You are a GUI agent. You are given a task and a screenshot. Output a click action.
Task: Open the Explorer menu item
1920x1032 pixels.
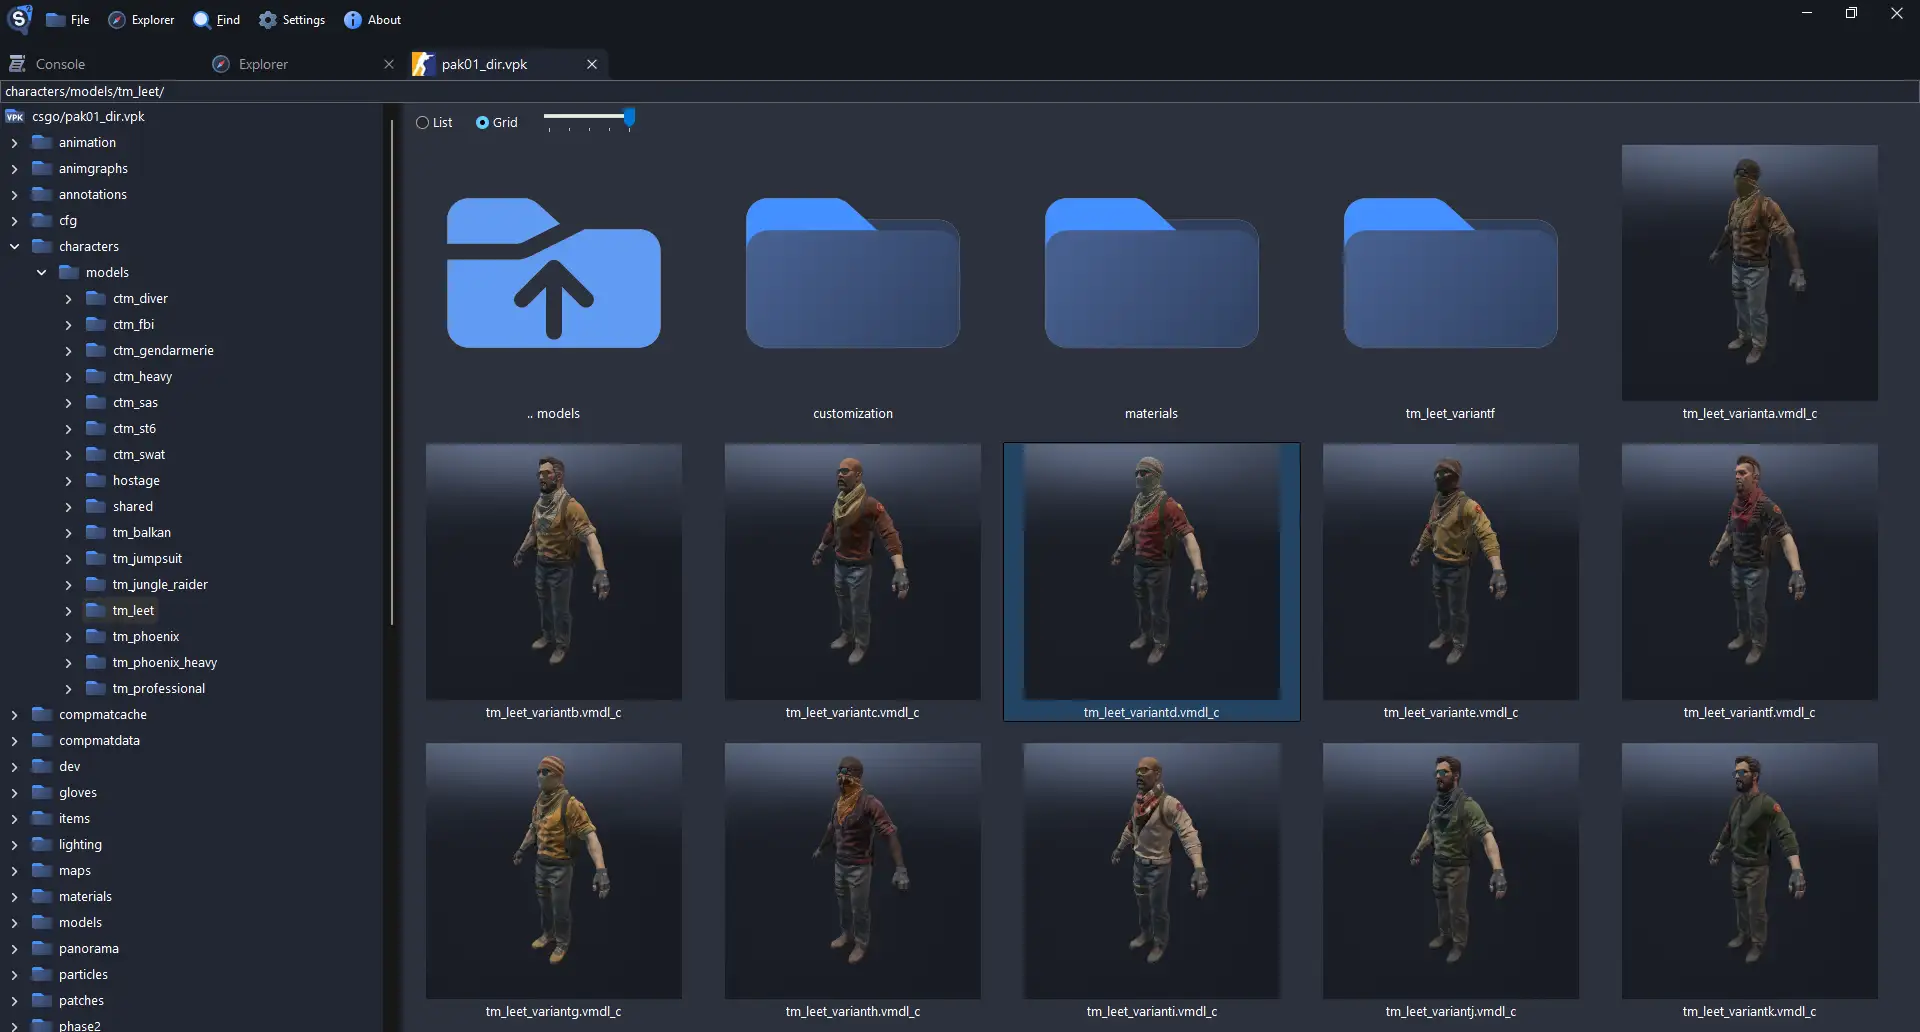click(141, 19)
